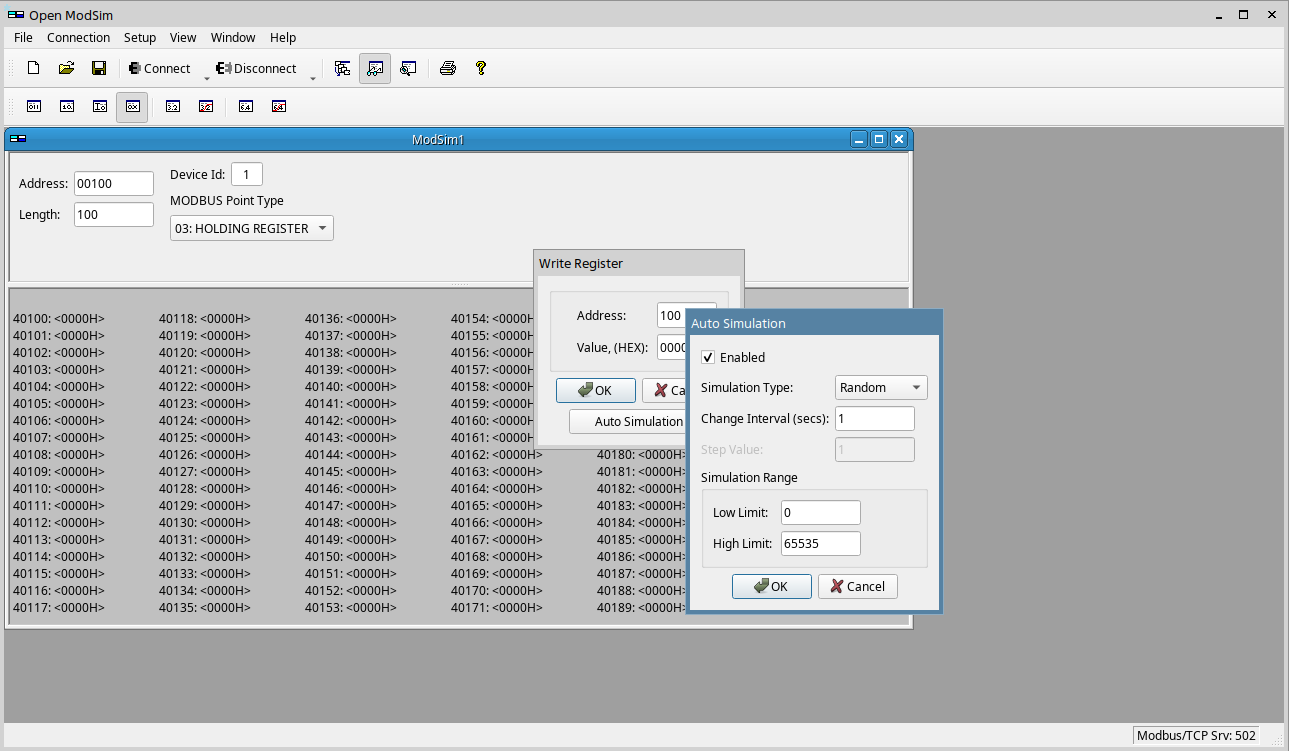Open the MODBUS Point Type dropdown
The height and width of the screenshot is (751, 1289).
click(251, 228)
